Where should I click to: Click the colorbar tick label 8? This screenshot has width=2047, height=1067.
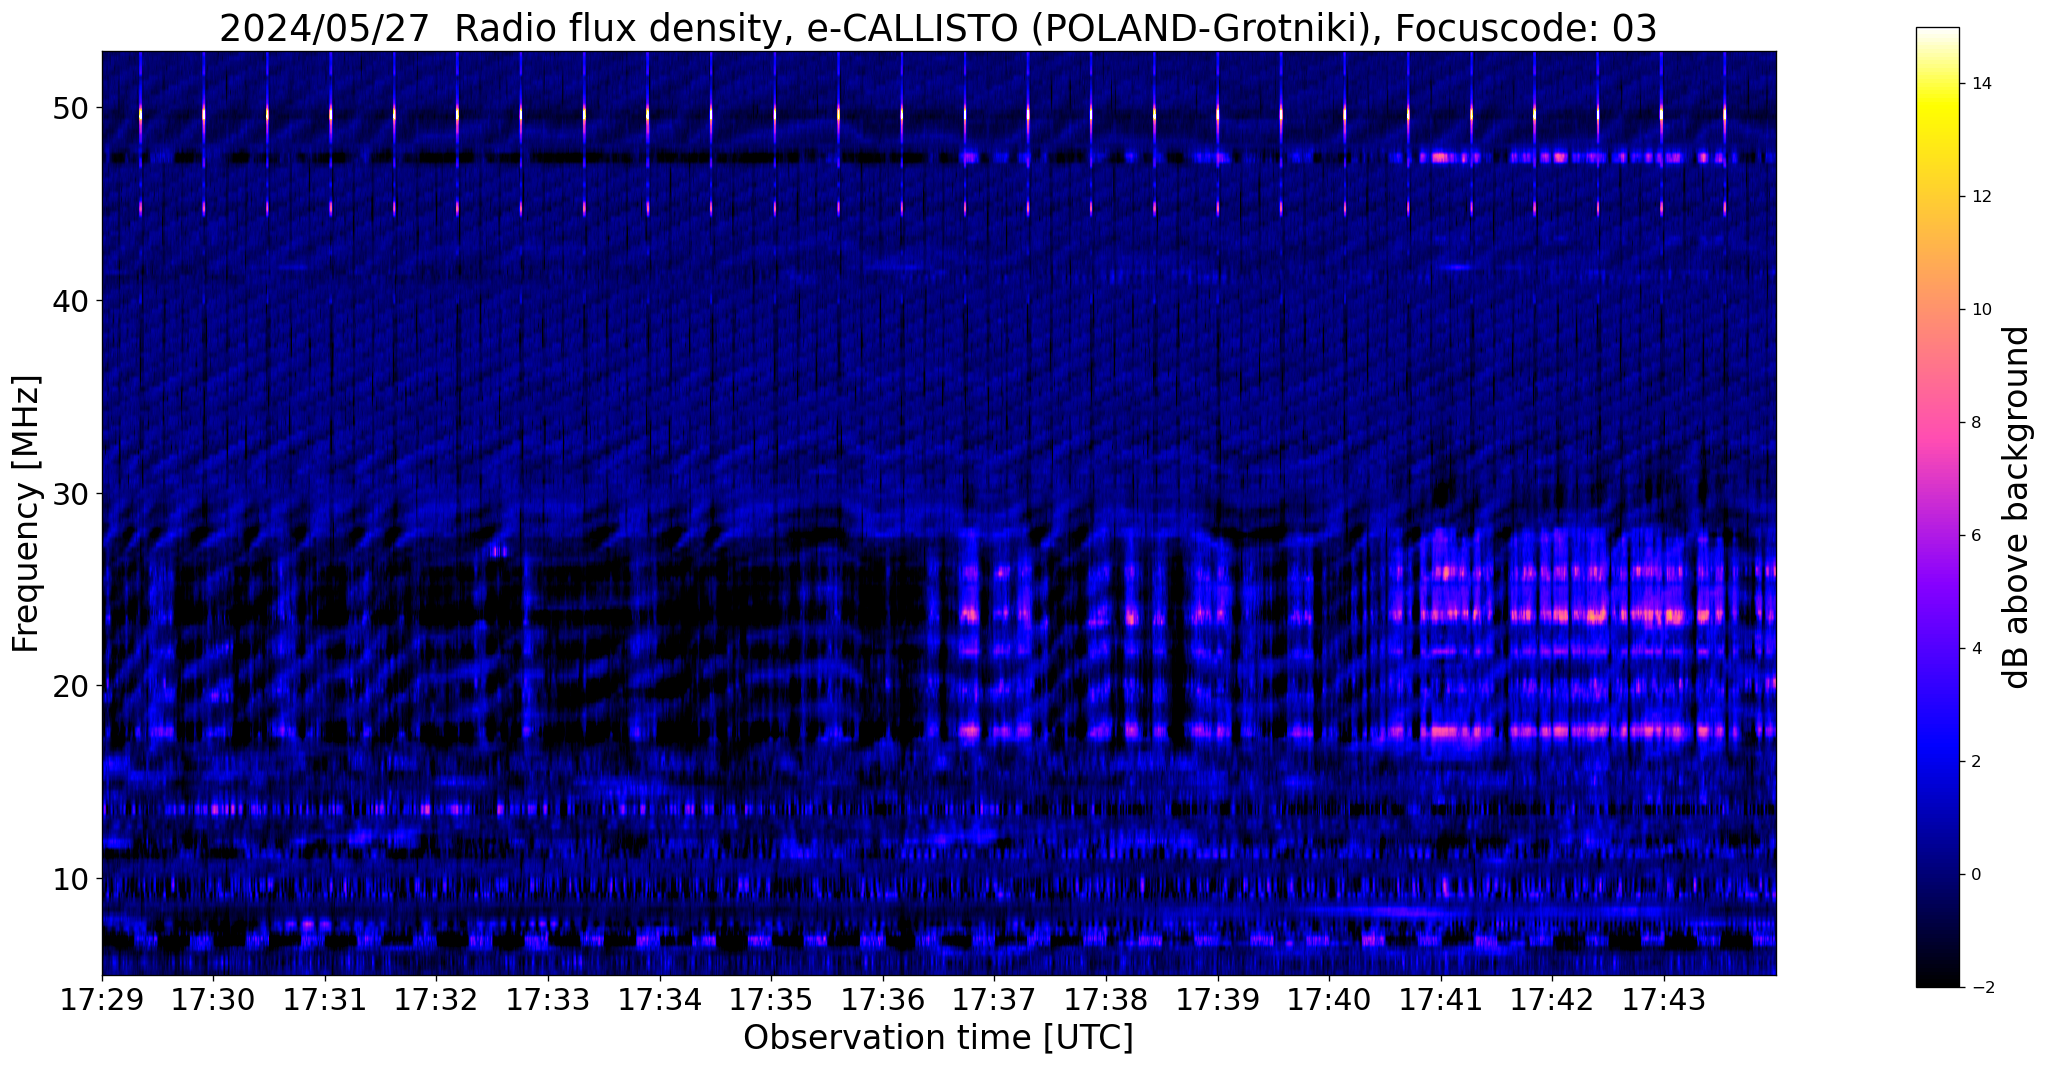click(x=1976, y=423)
